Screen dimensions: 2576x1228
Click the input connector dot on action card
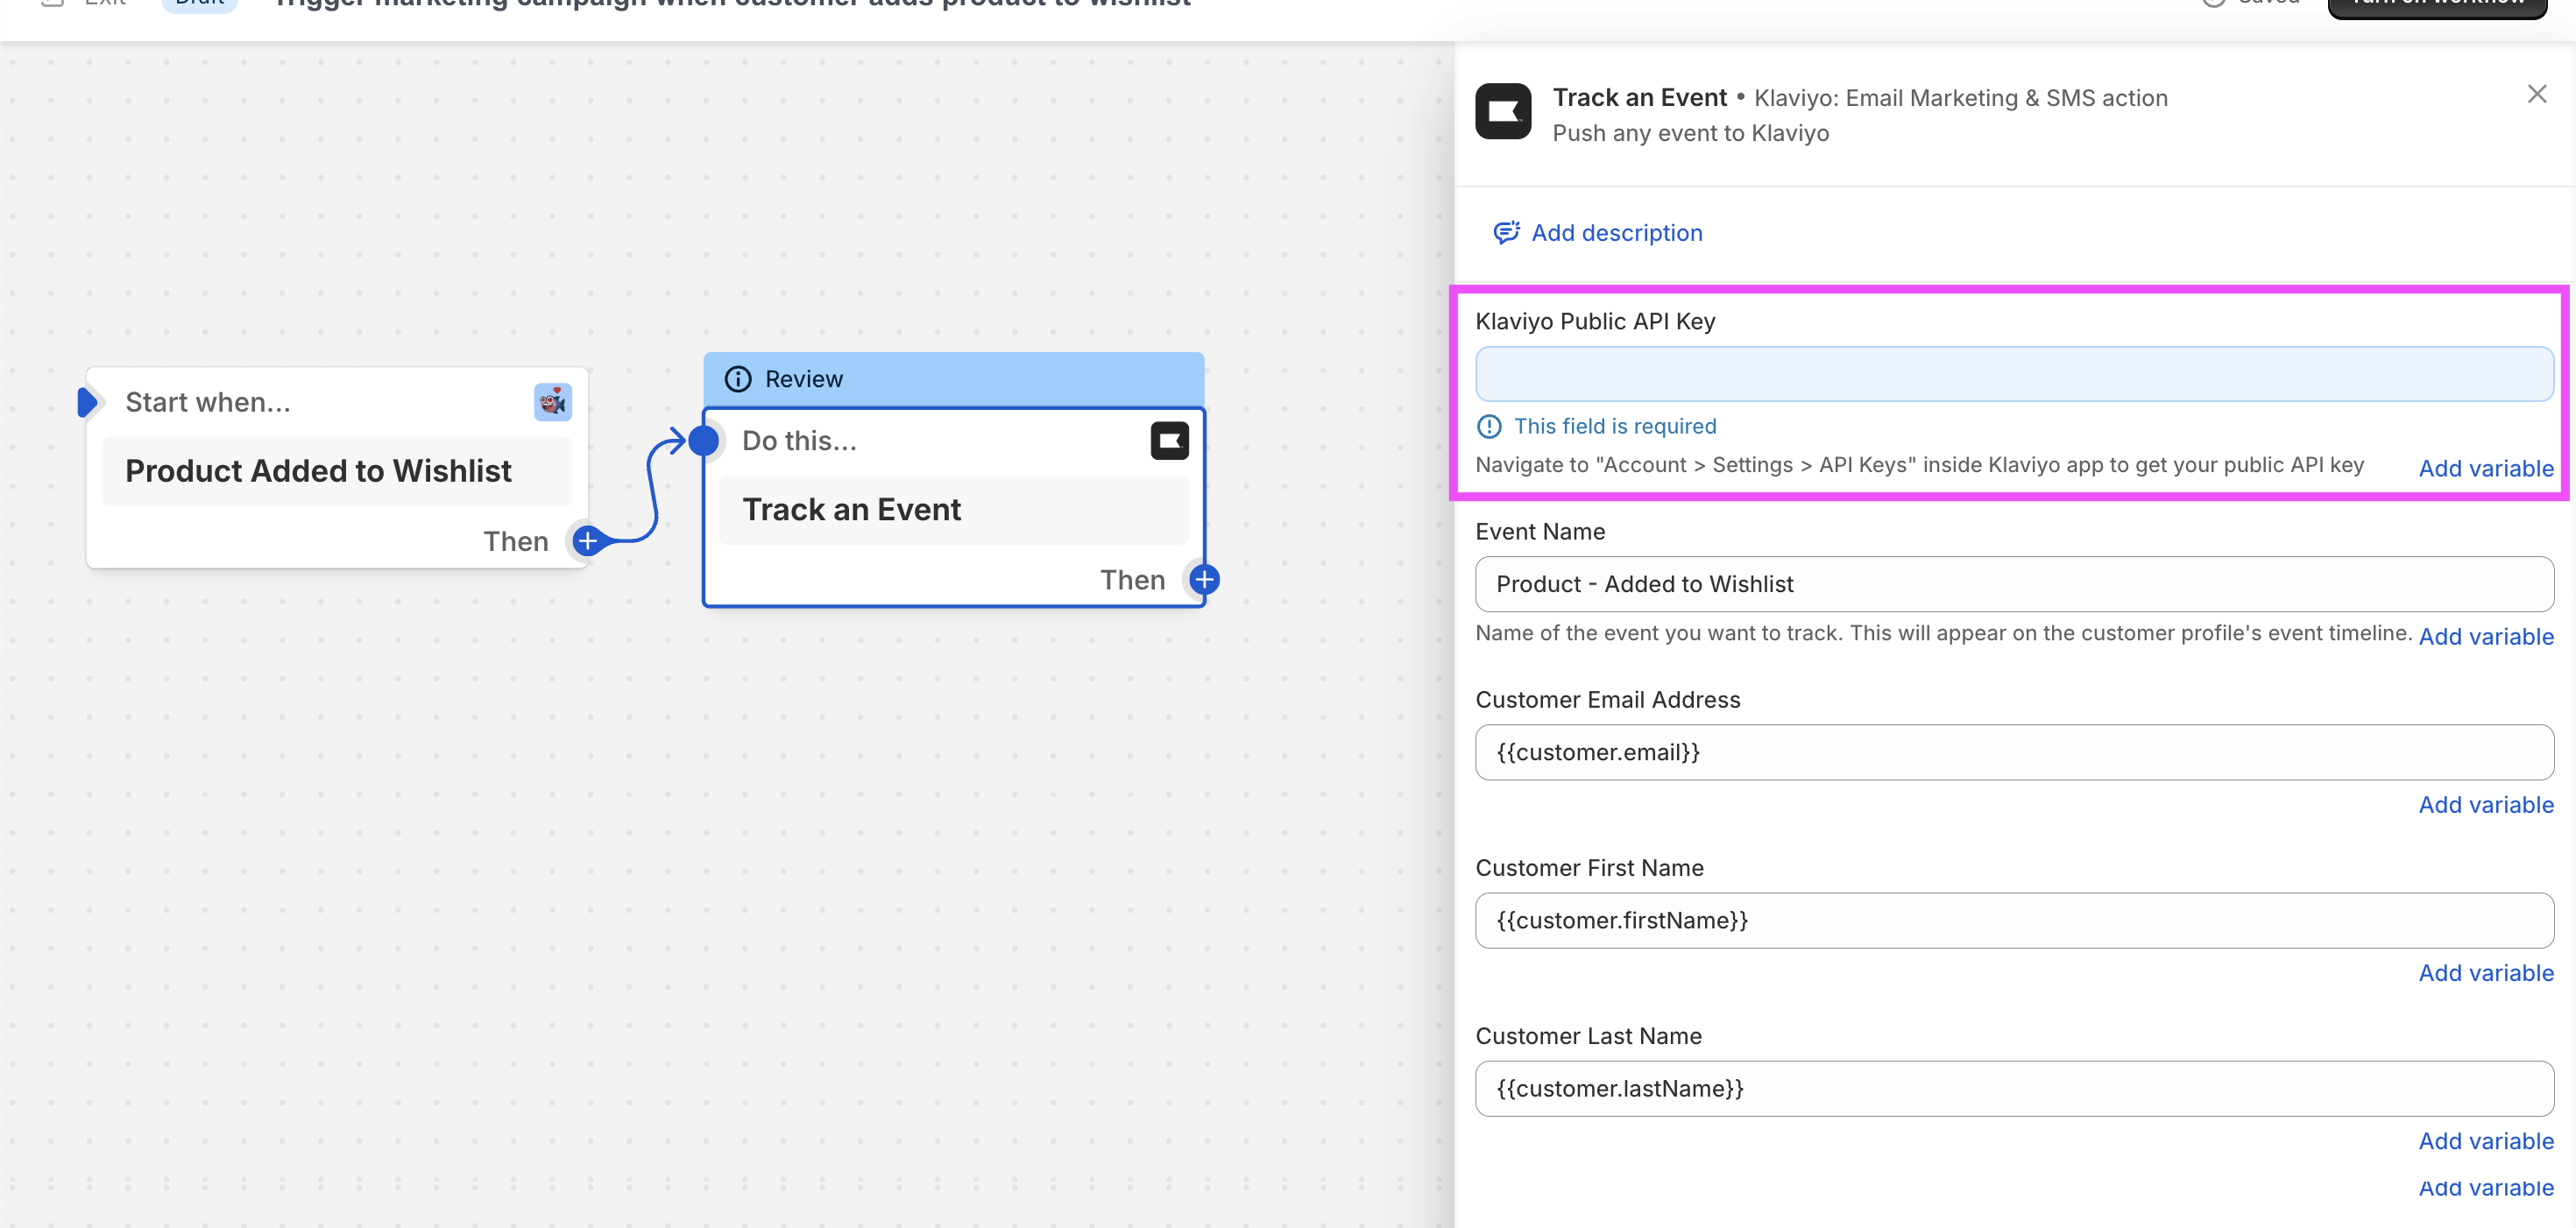(x=704, y=441)
